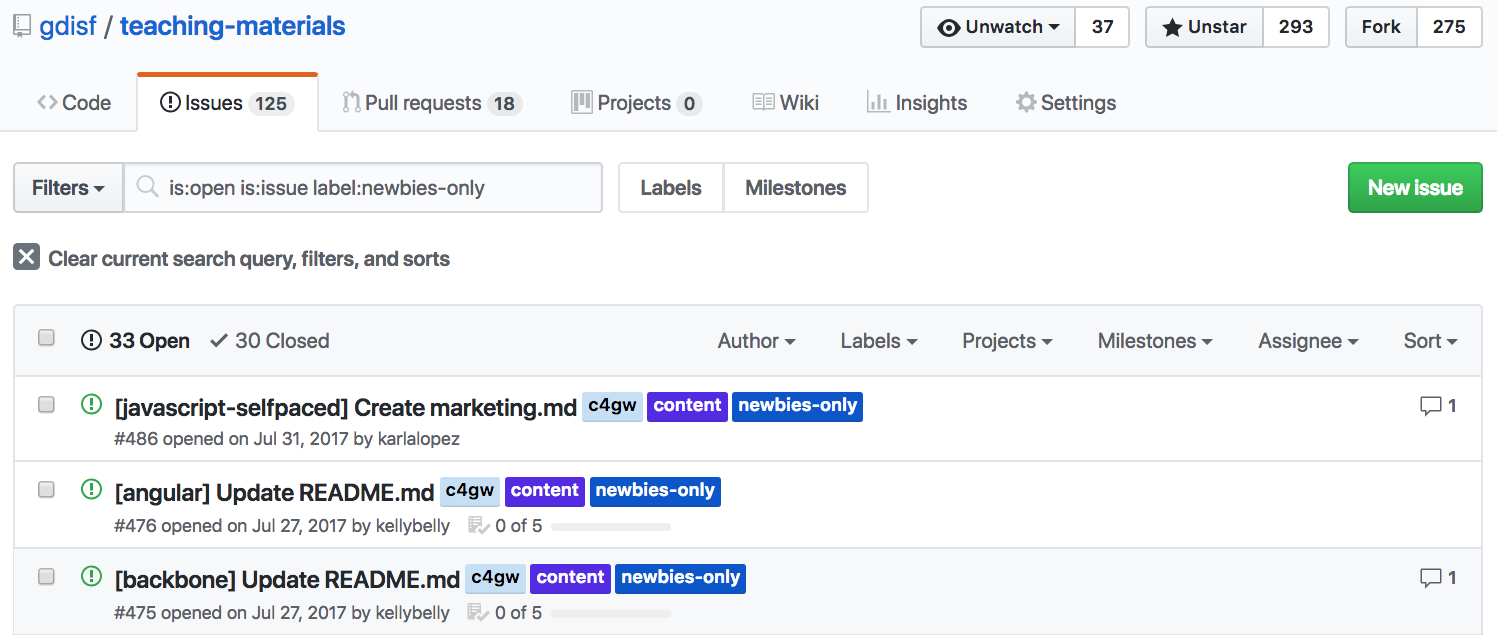Open the Filters dropdown
Screen dimensions: 1497x635
point(68,188)
